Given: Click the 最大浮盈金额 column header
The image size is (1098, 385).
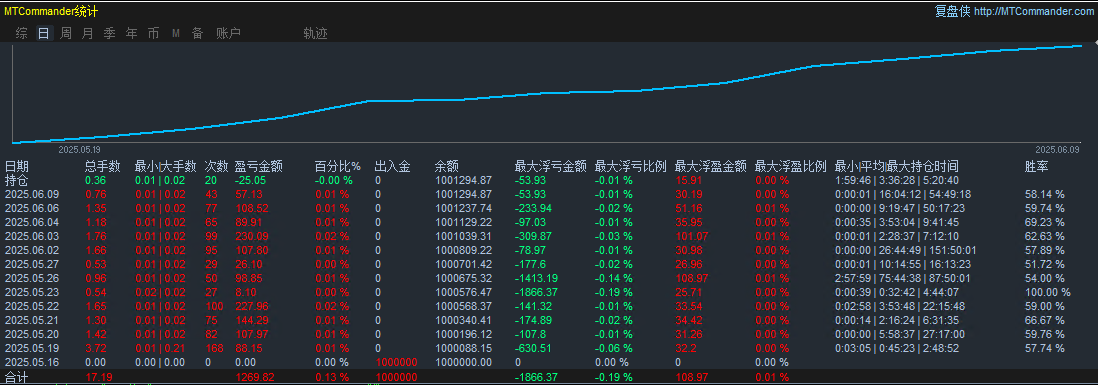Looking at the screenshot, I should click(710, 167).
